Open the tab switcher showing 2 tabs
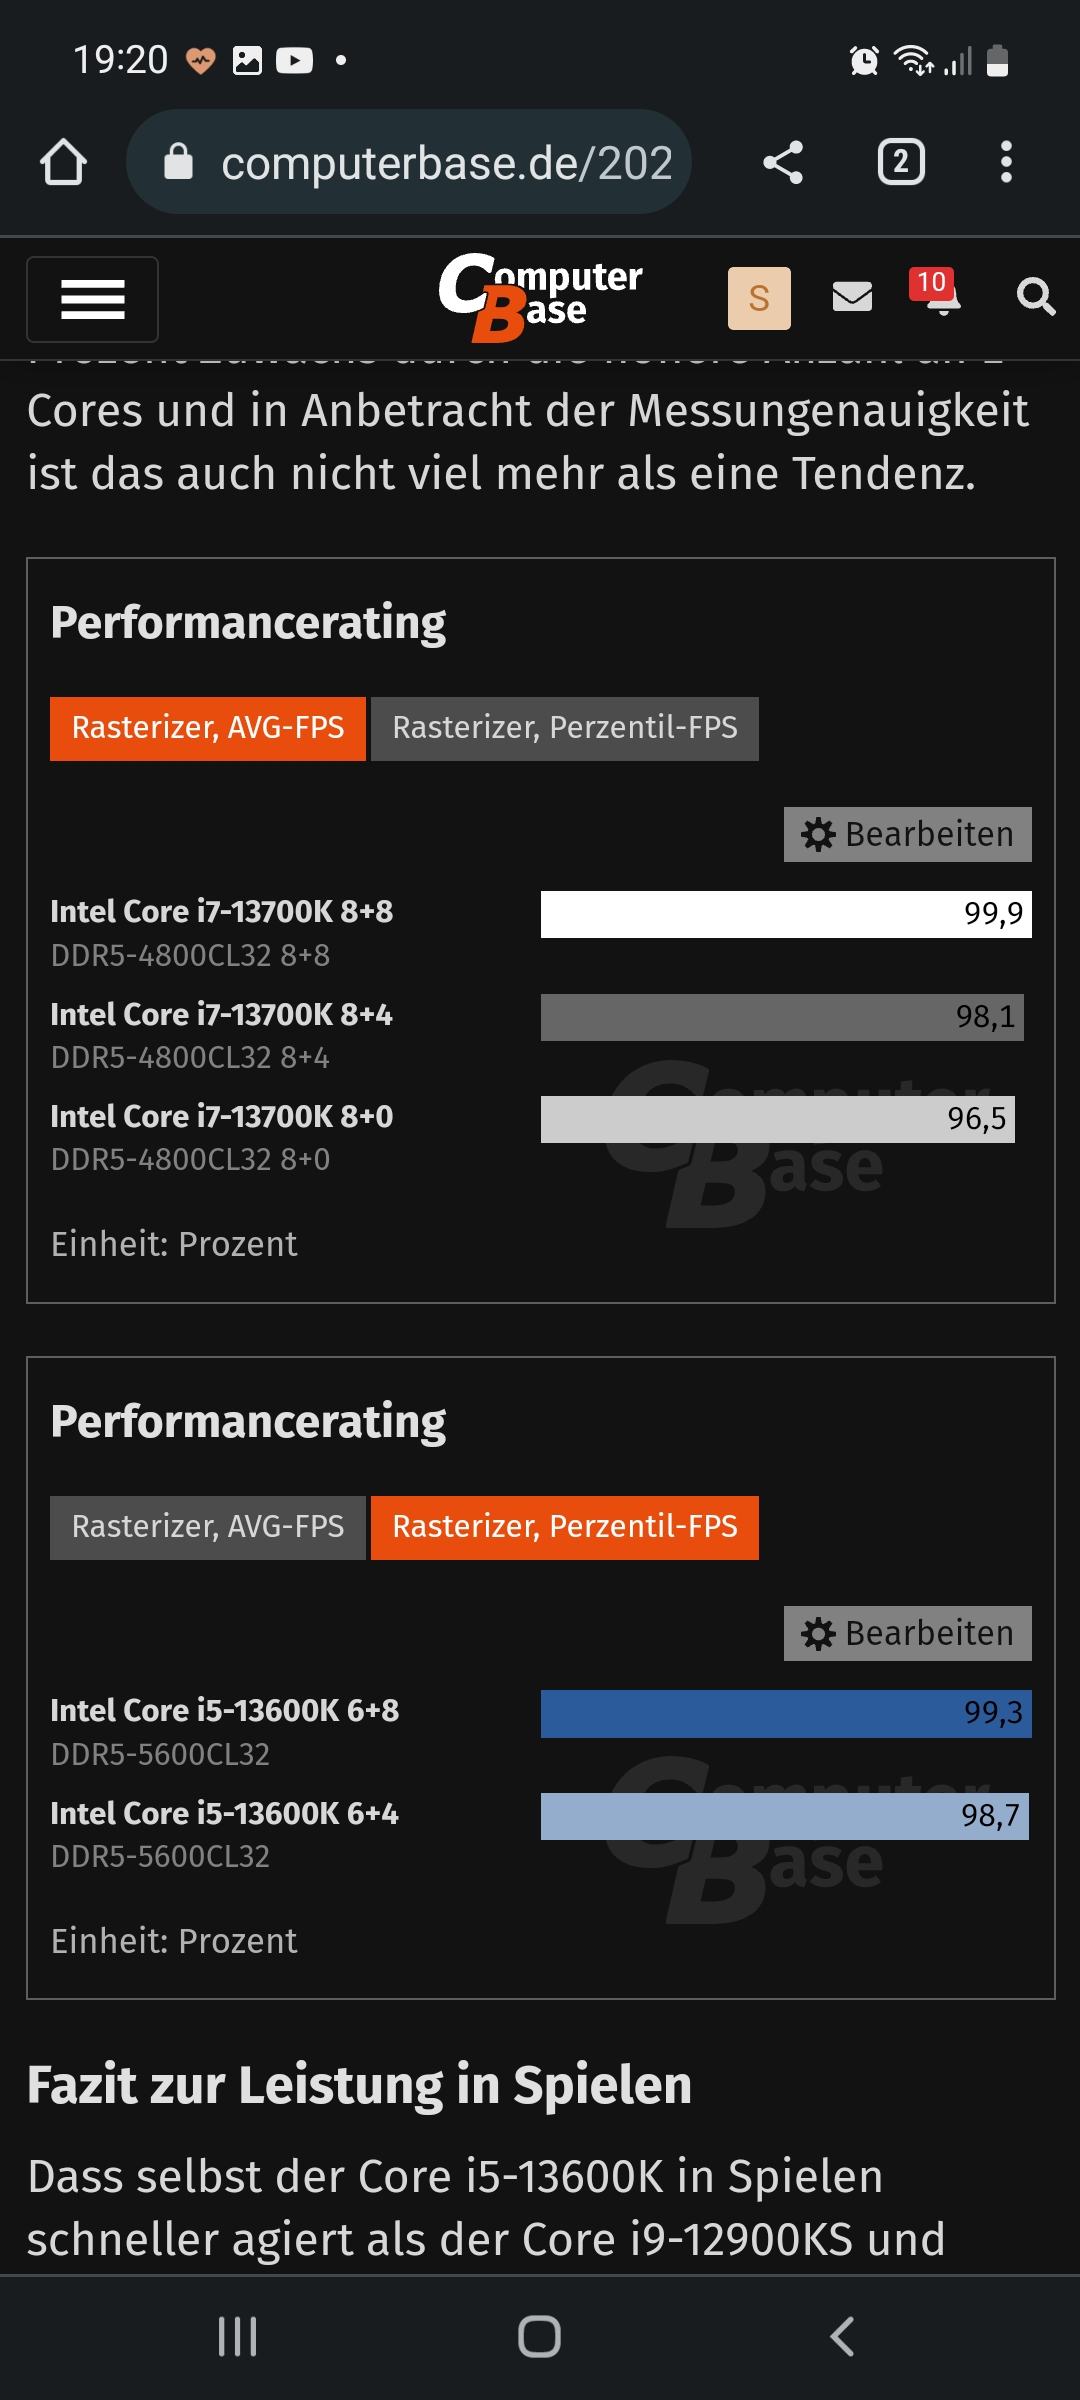 (x=901, y=162)
